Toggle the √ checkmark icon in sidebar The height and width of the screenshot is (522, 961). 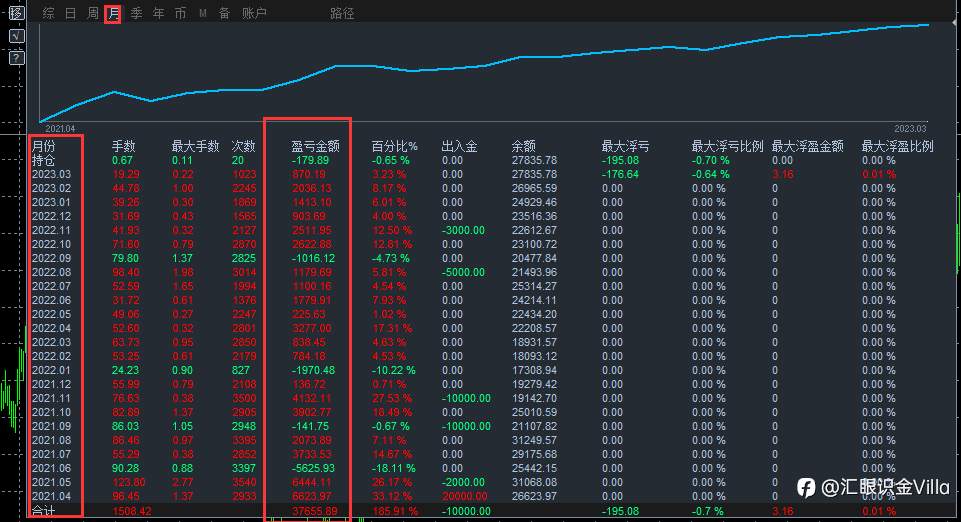[17, 36]
